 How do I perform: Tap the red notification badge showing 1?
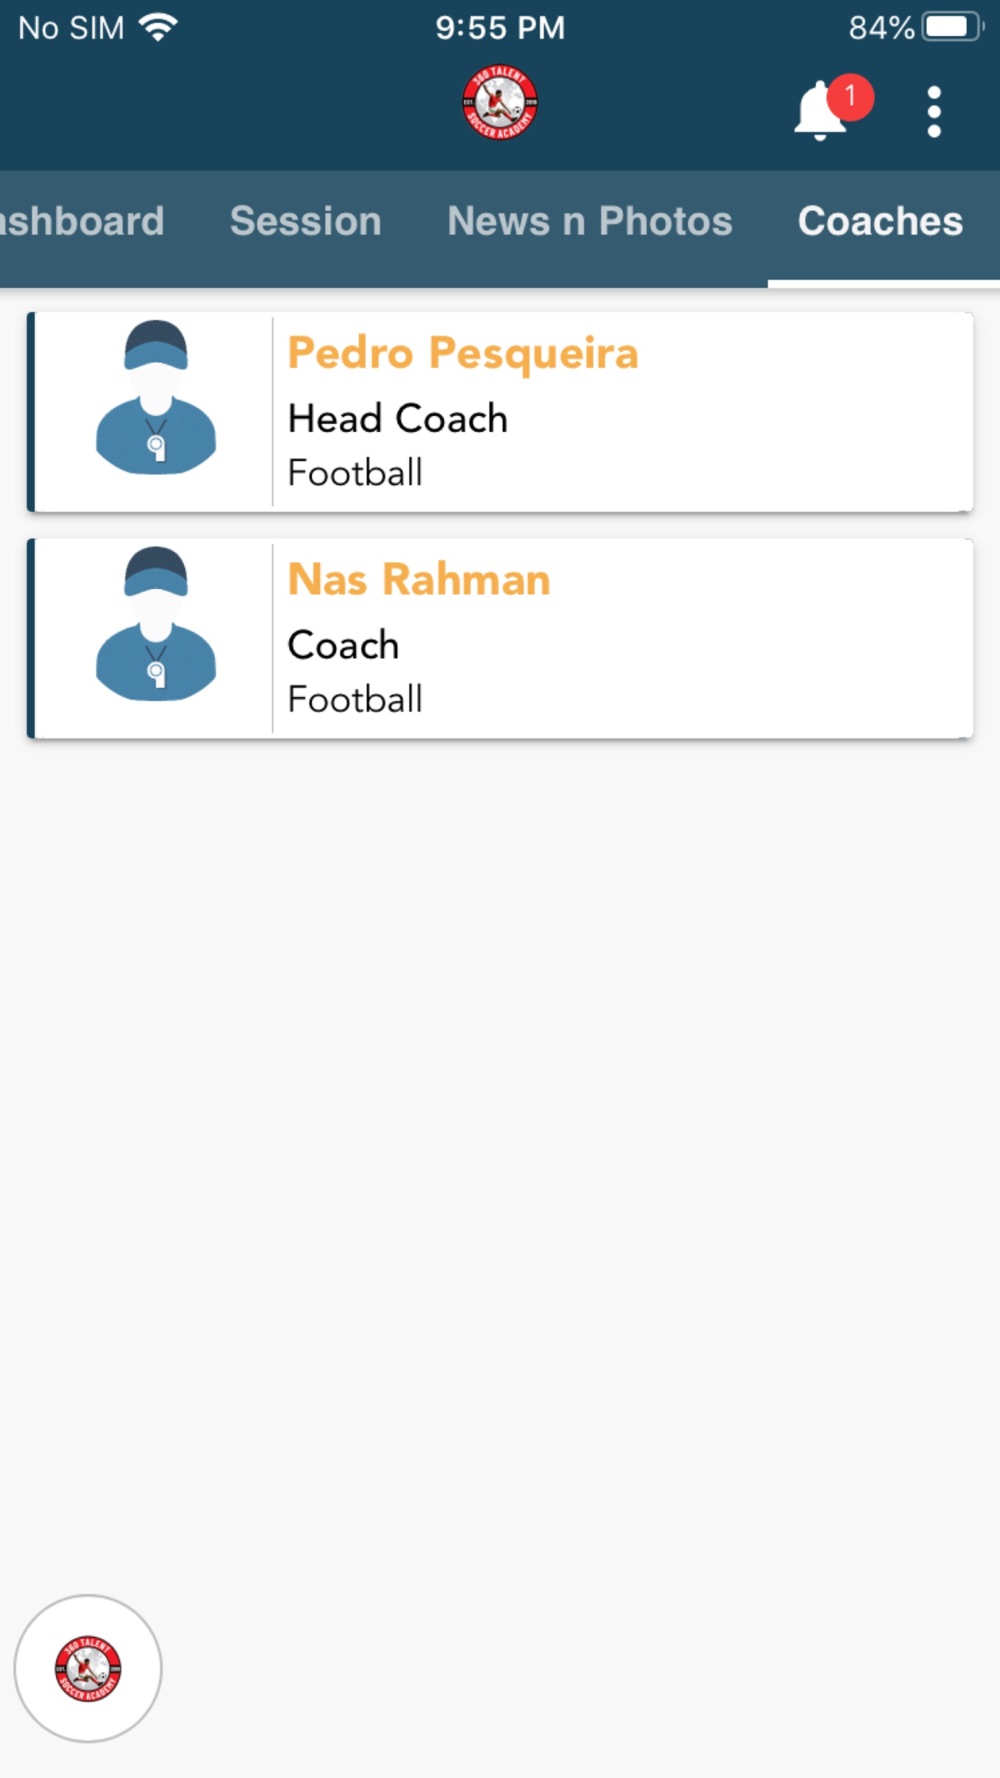pyautogui.click(x=850, y=97)
